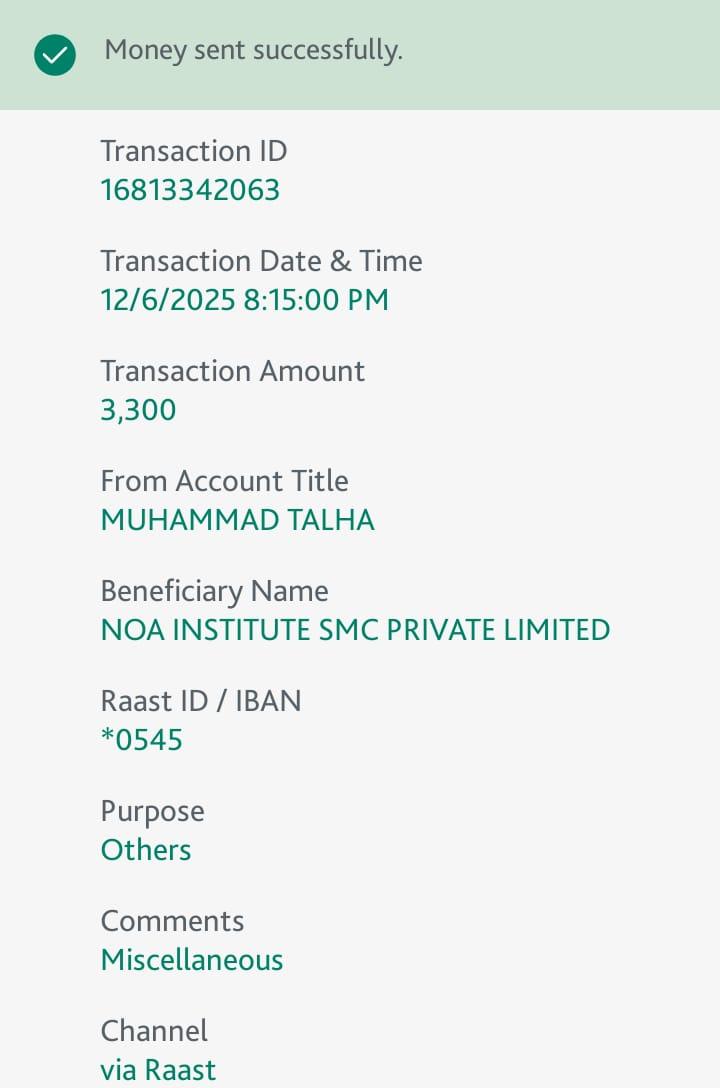Viewport: 720px width, 1088px height.
Task: Click the Purpose label
Action: pyautogui.click(x=152, y=811)
